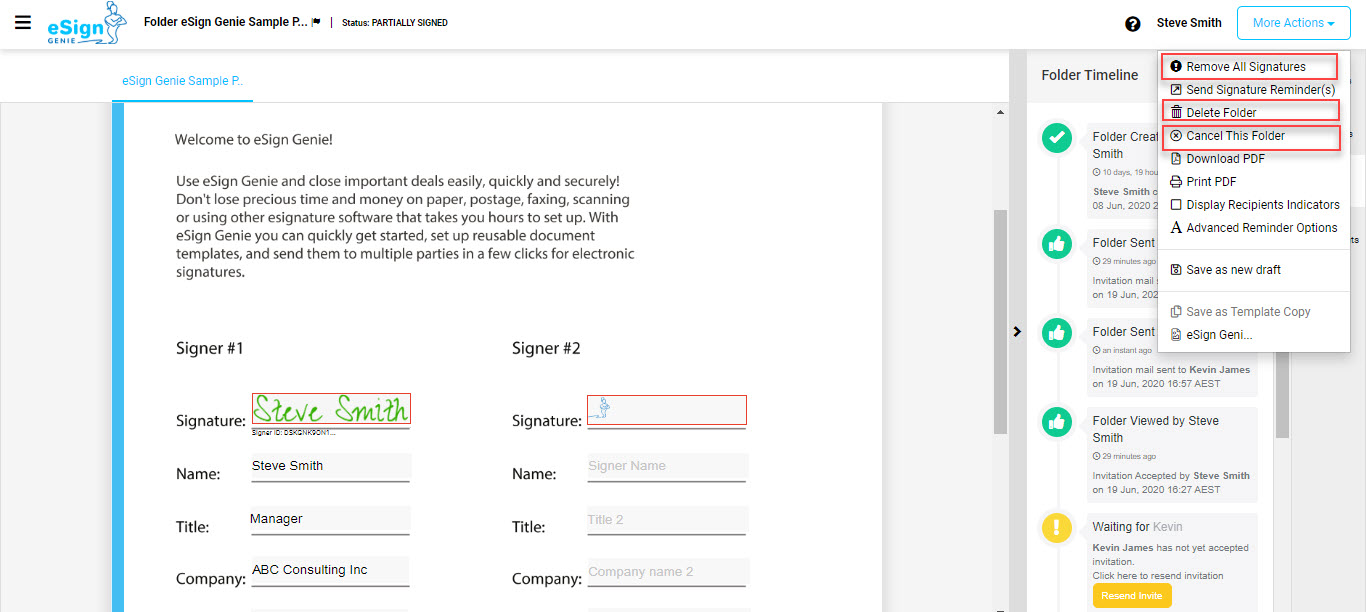
Task: Click the Folder Created checkmark marker
Action: pyautogui.click(x=1057, y=138)
